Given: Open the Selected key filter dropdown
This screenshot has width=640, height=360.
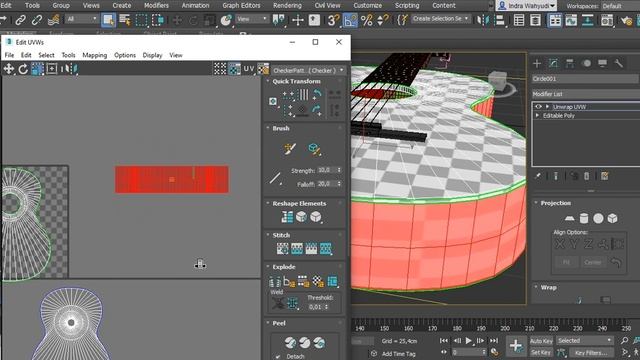Looking at the screenshot, I should 584,340.
